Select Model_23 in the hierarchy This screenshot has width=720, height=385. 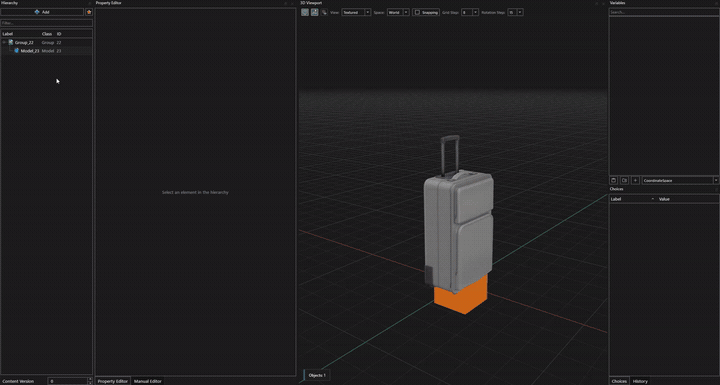(30, 51)
